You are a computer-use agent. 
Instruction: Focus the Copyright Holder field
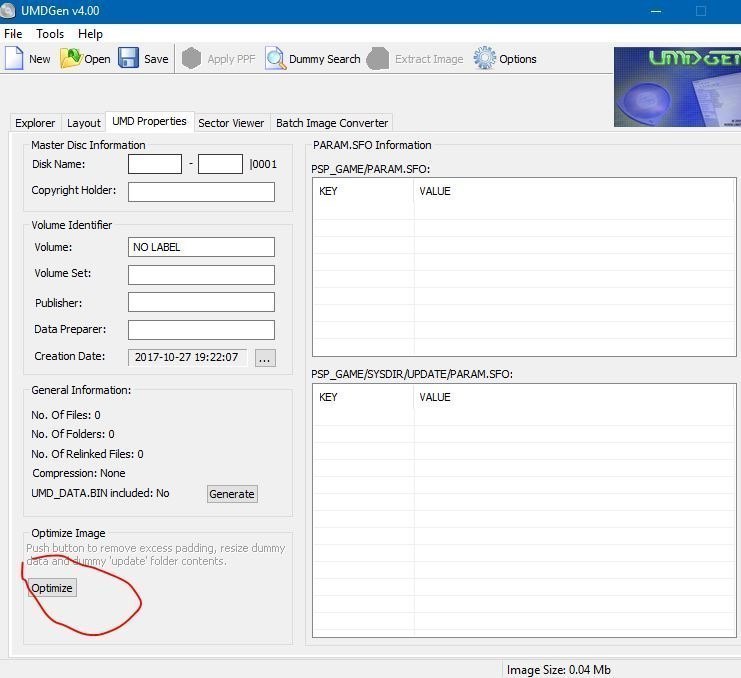pyautogui.click(x=201, y=192)
